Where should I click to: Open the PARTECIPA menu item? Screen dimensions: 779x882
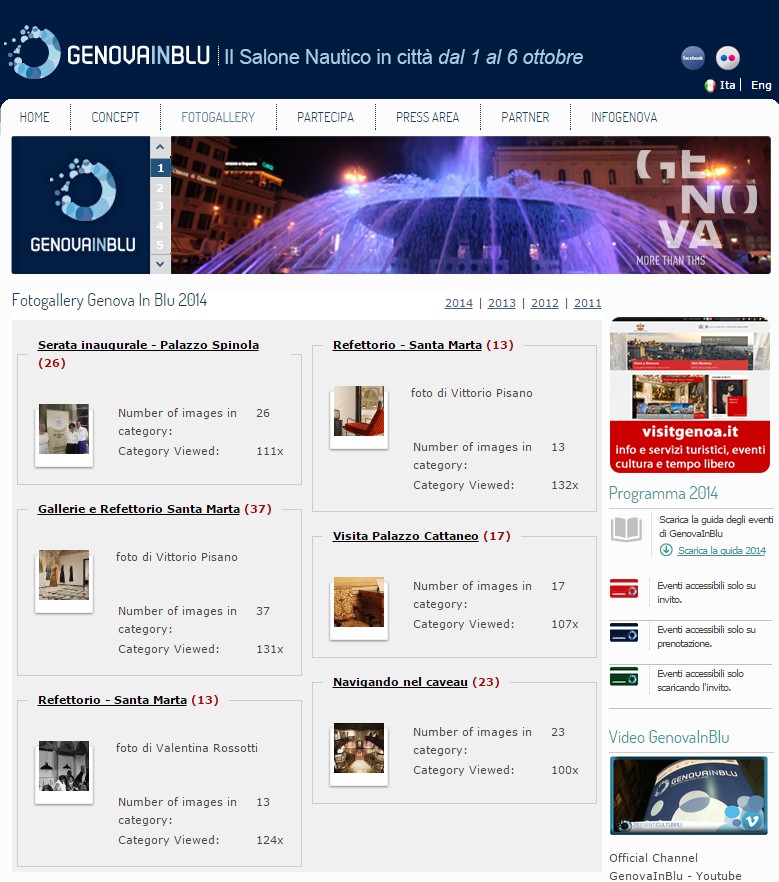[326, 117]
